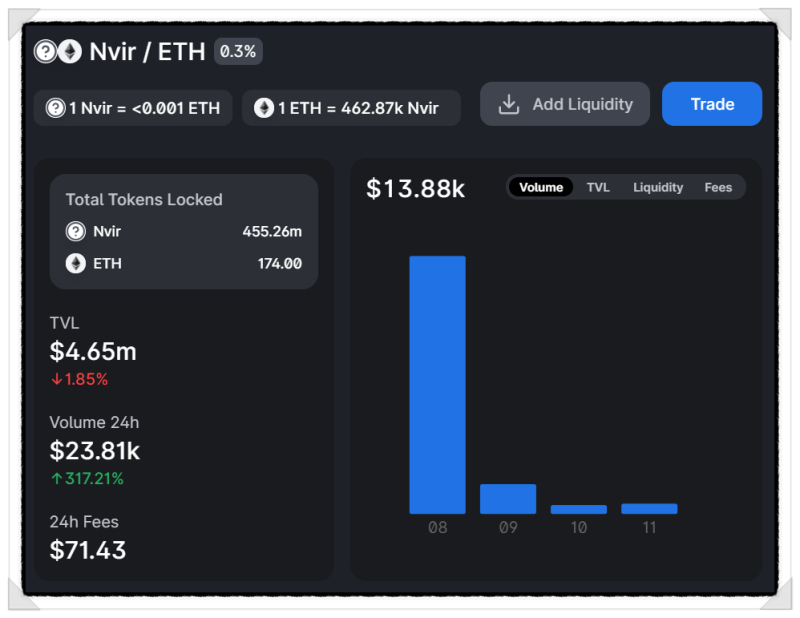Switch to the TVL chart tab
800x618 pixels.
[x=598, y=187]
